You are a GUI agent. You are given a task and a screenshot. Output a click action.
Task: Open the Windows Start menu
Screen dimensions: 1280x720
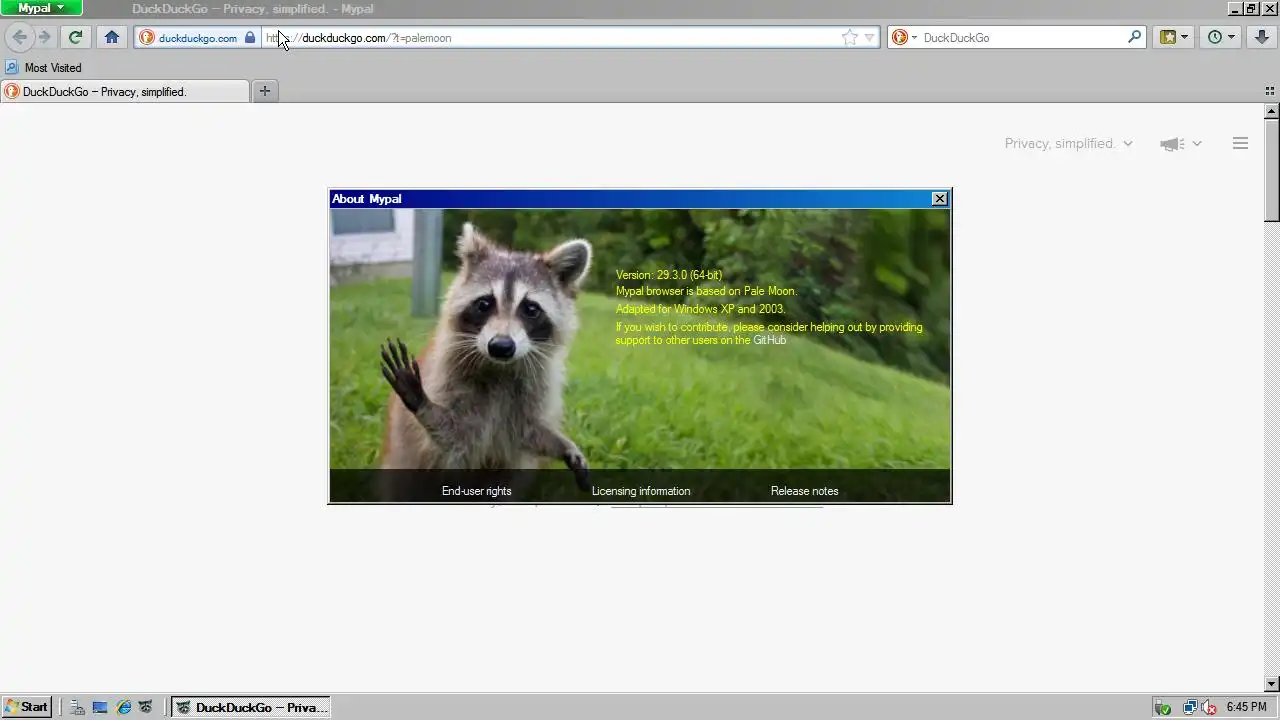click(27, 707)
